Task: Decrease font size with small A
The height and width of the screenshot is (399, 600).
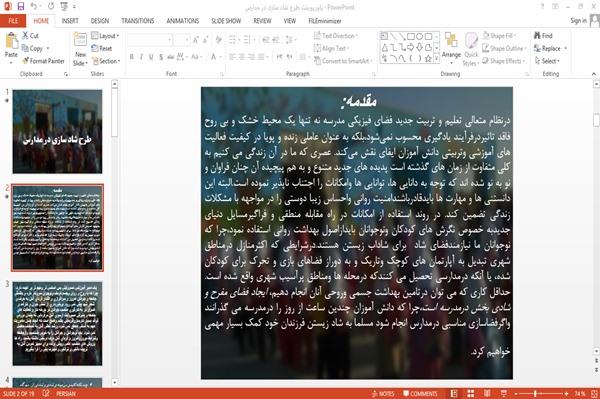Action: (205, 40)
